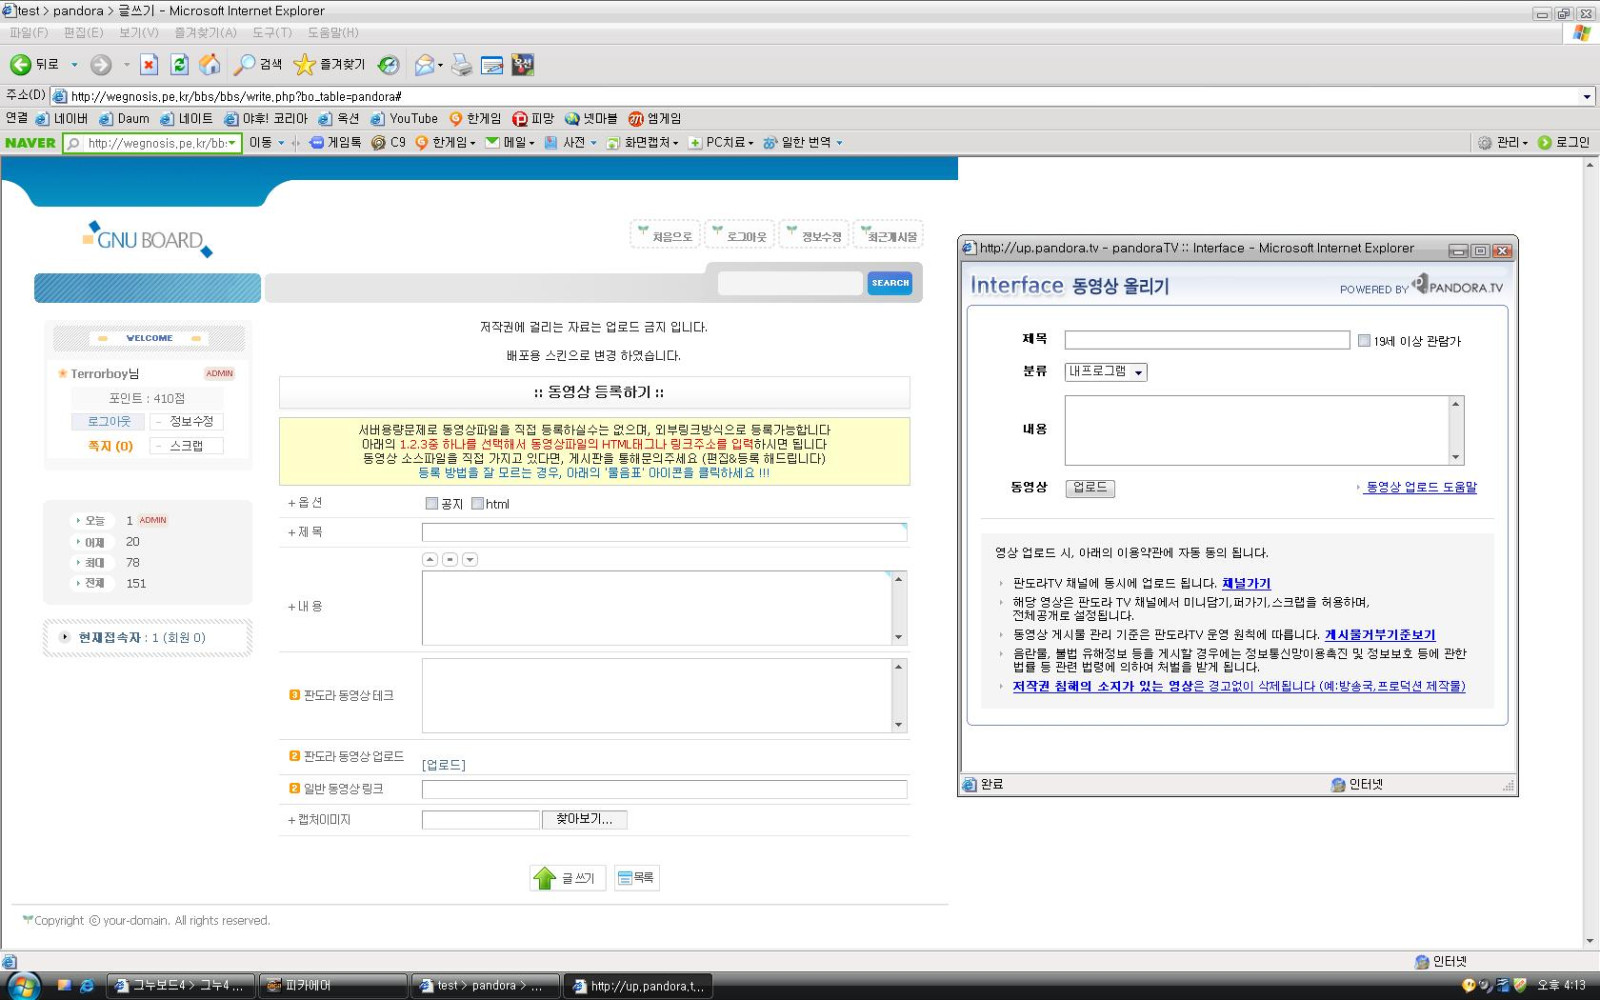Open the 분류 category dropdown in Pandora popup
The height and width of the screenshot is (1000, 1600).
click(x=1105, y=372)
